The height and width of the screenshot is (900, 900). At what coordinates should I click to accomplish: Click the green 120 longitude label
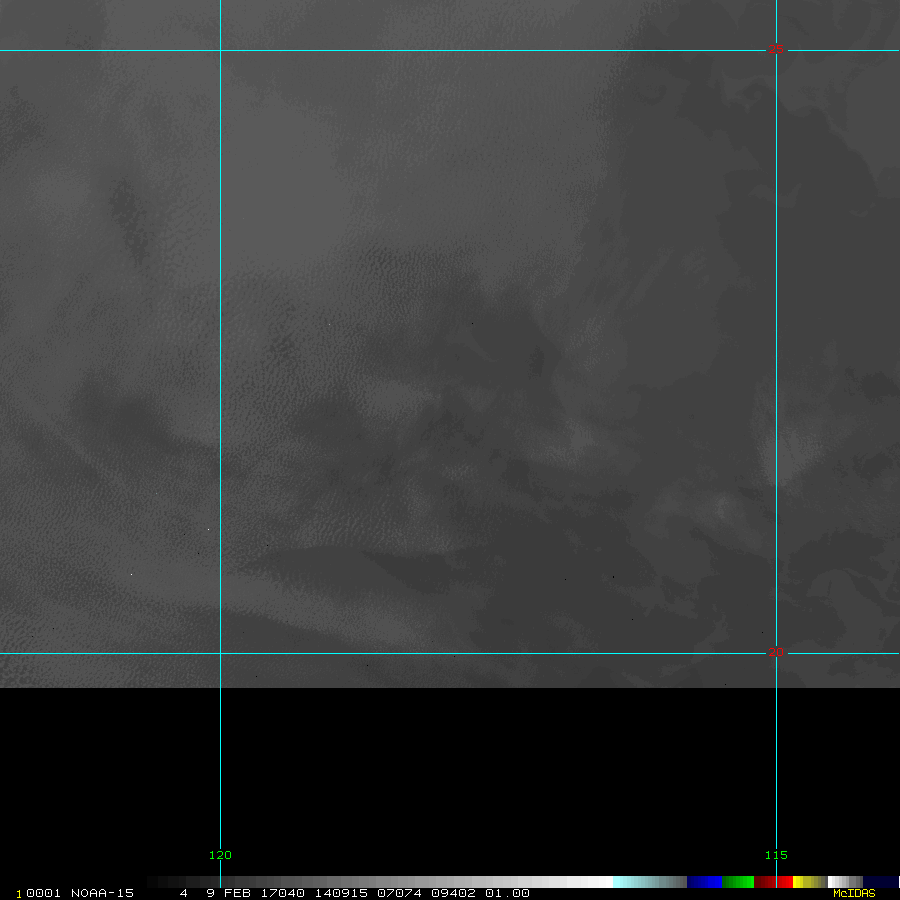pos(220,855)
